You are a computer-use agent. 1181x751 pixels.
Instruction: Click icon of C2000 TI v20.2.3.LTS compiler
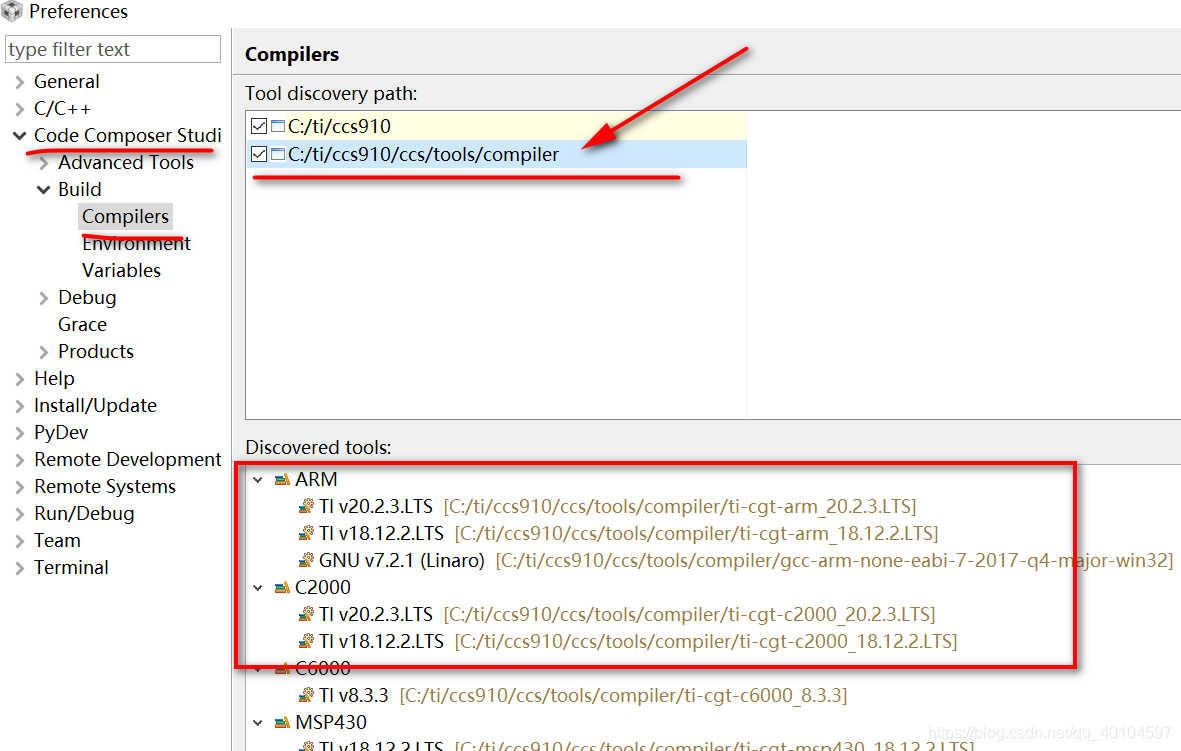[x=307, y=615]
